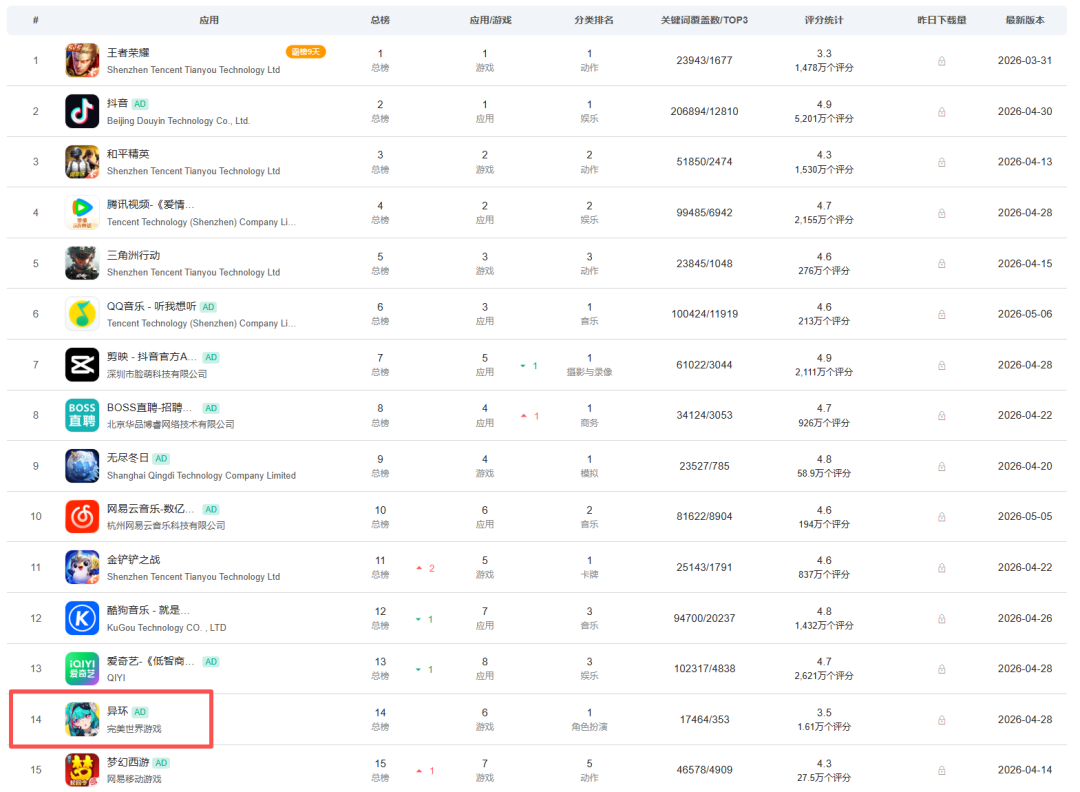Click the 最新版本 column header
The image size is (1080, 792).
(1025, 20)
